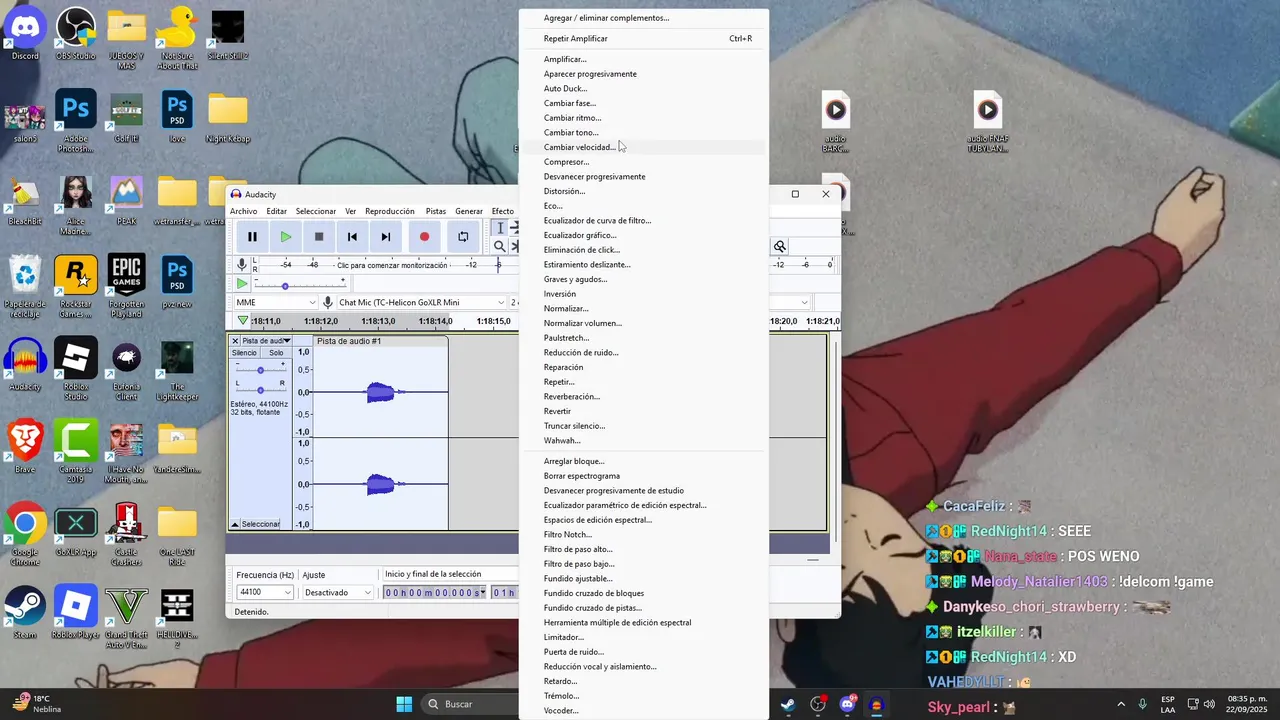Viewport: 1280px width, 720px height.
Task: Open the Pistas menu
Action: click(436, 211)
